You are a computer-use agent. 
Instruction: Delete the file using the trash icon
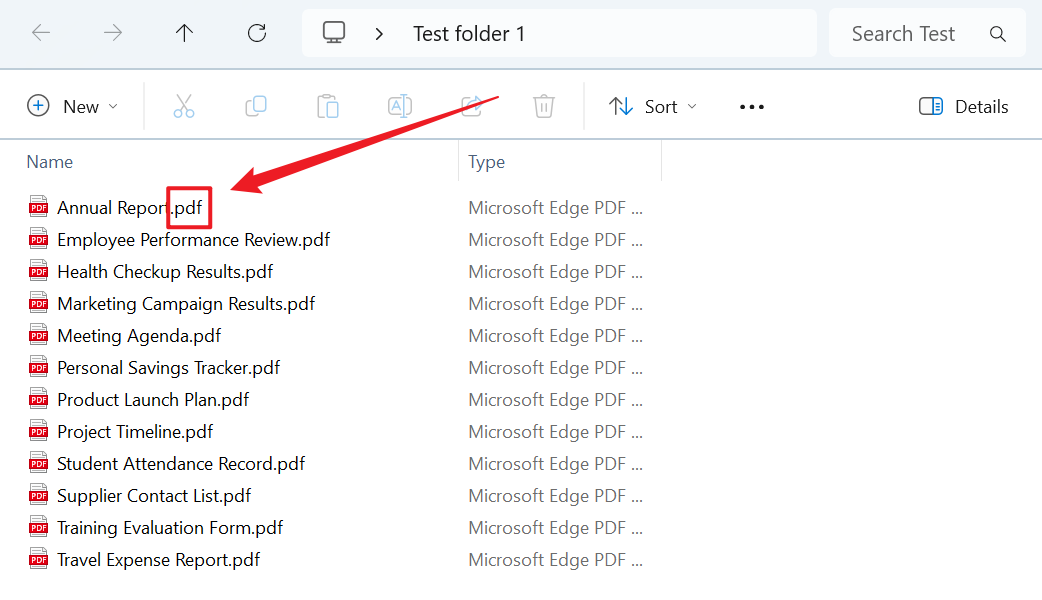coord(543,105)
